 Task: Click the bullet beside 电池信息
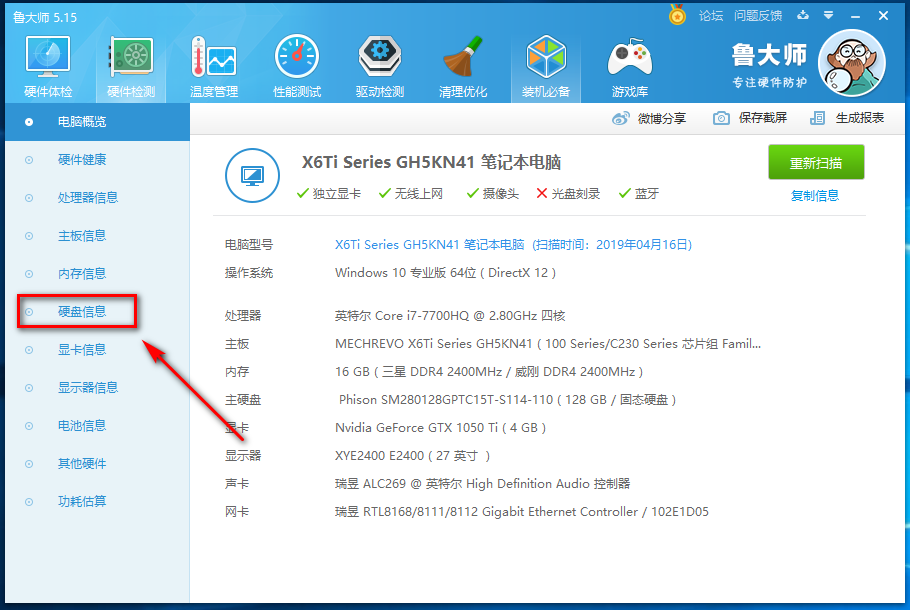[28, 426]
